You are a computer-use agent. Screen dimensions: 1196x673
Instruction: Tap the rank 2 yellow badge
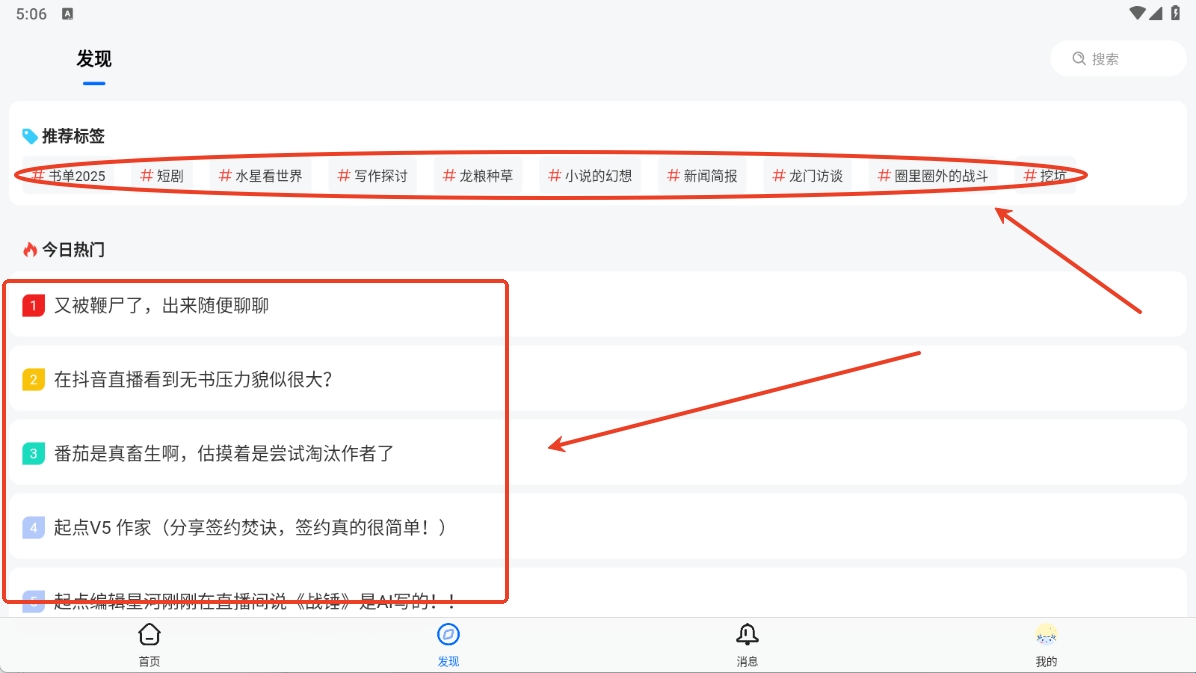pos(33,380)
